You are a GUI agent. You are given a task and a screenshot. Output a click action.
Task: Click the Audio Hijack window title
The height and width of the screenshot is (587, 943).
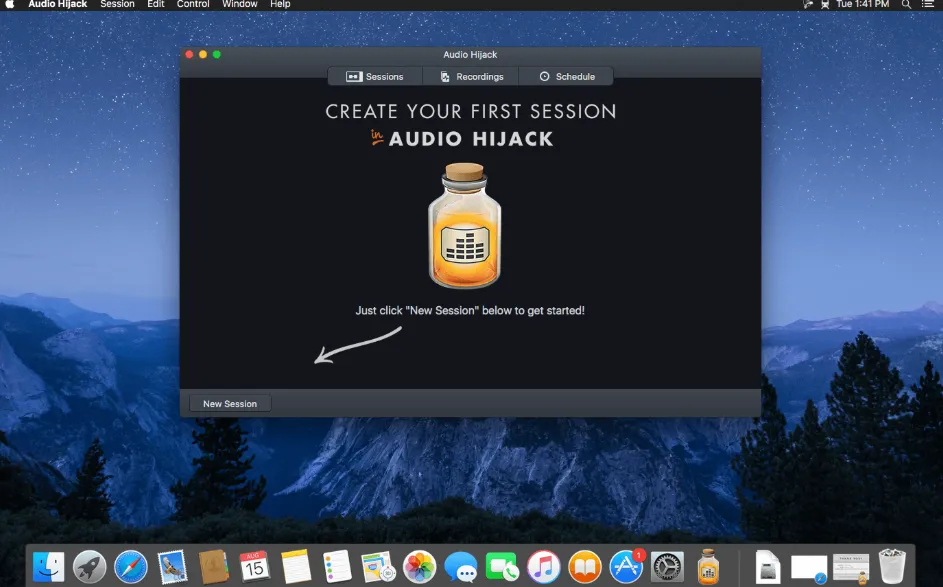coord(470,54)
